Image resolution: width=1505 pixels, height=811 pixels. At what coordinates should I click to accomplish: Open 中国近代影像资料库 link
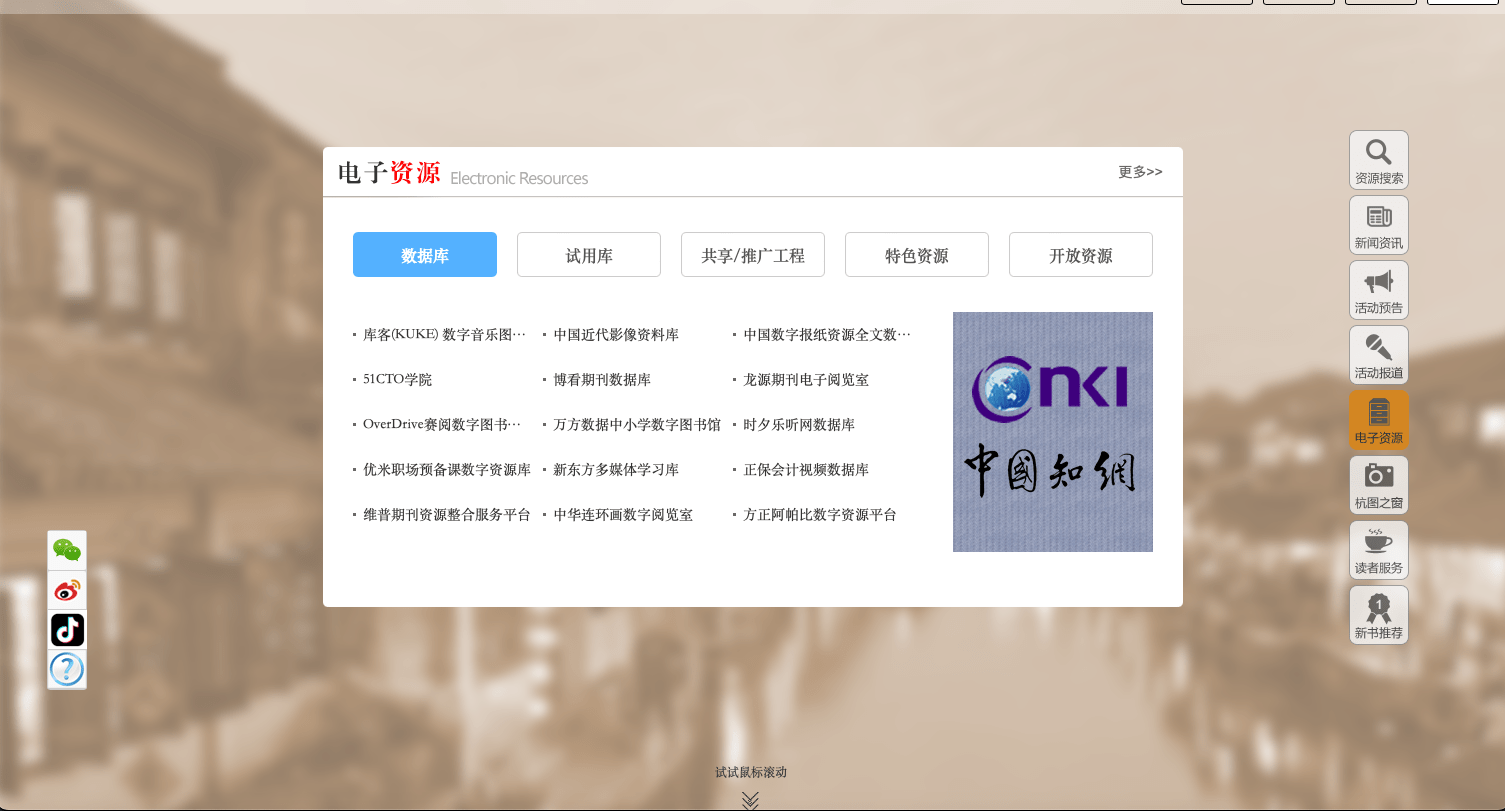(x=616, y=335)
